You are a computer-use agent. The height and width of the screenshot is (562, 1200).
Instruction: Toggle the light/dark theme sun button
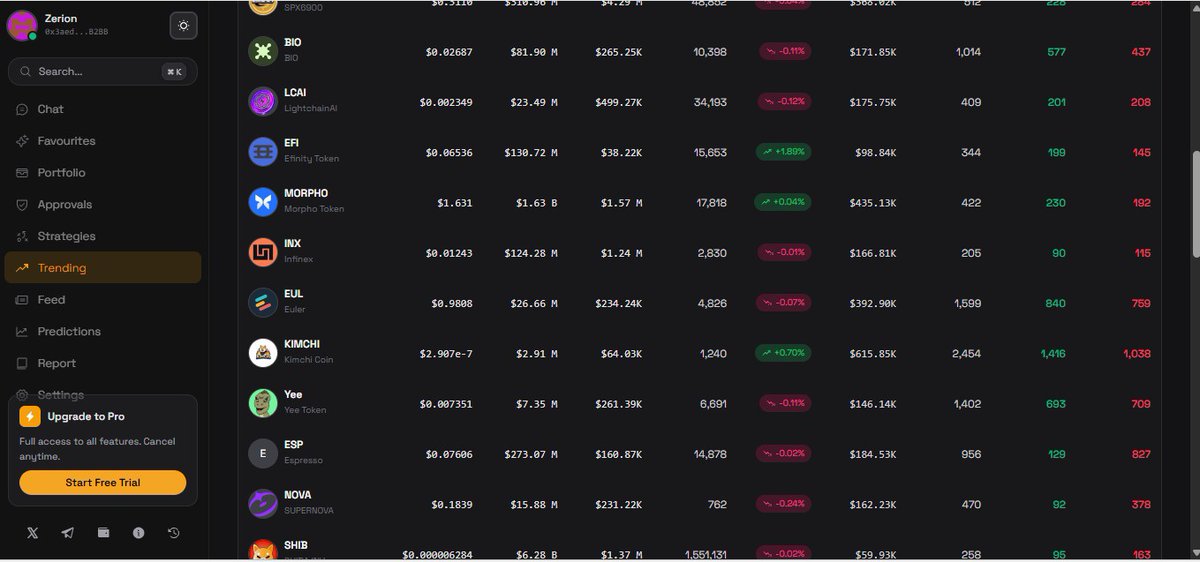(183, 26)
